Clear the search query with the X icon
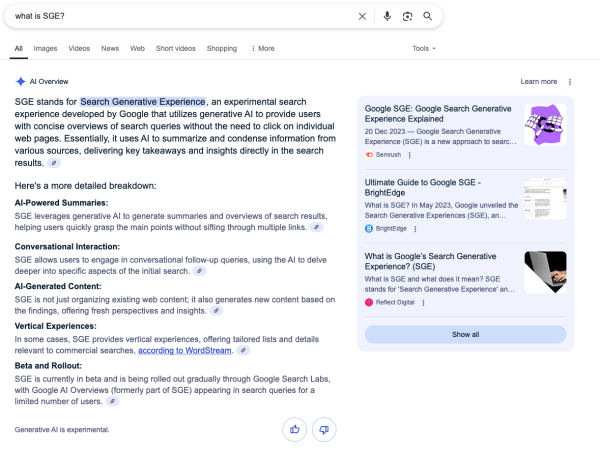The height and width of the screenshot is (450, 600). pos(362,16)
